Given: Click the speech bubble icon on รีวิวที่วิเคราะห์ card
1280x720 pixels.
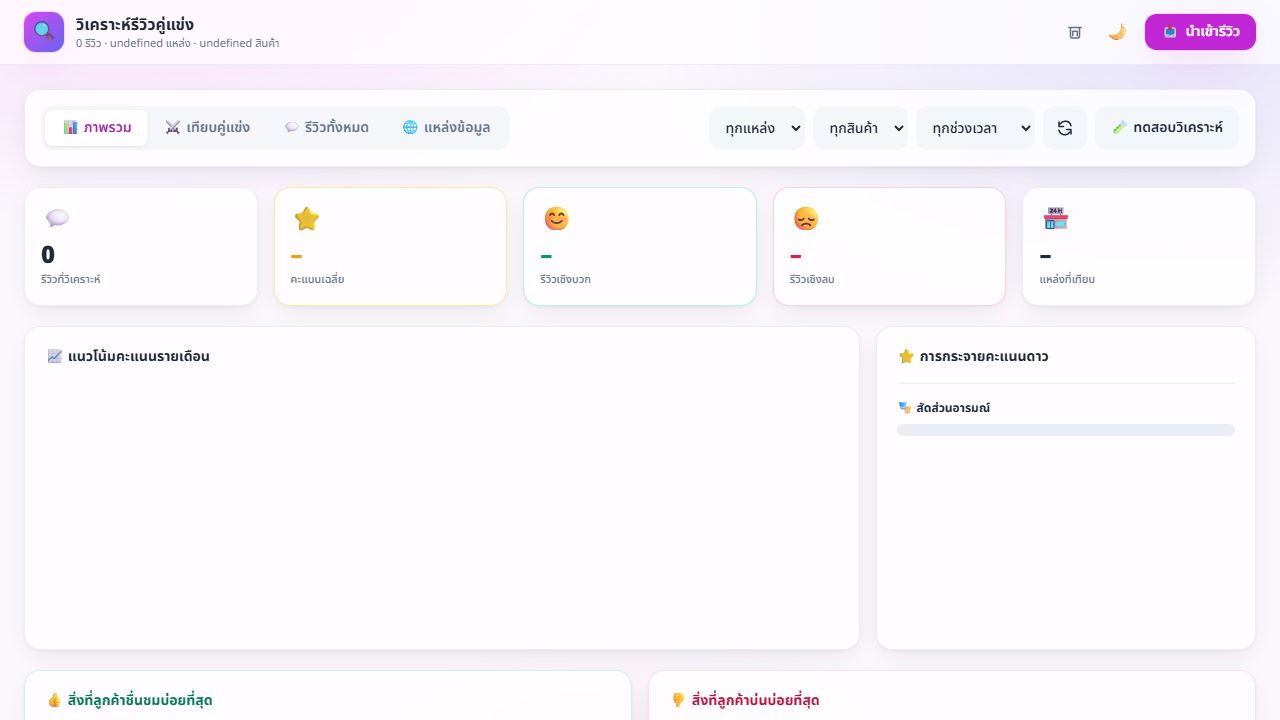Looking at the screenshot, I should coord(57,219).
